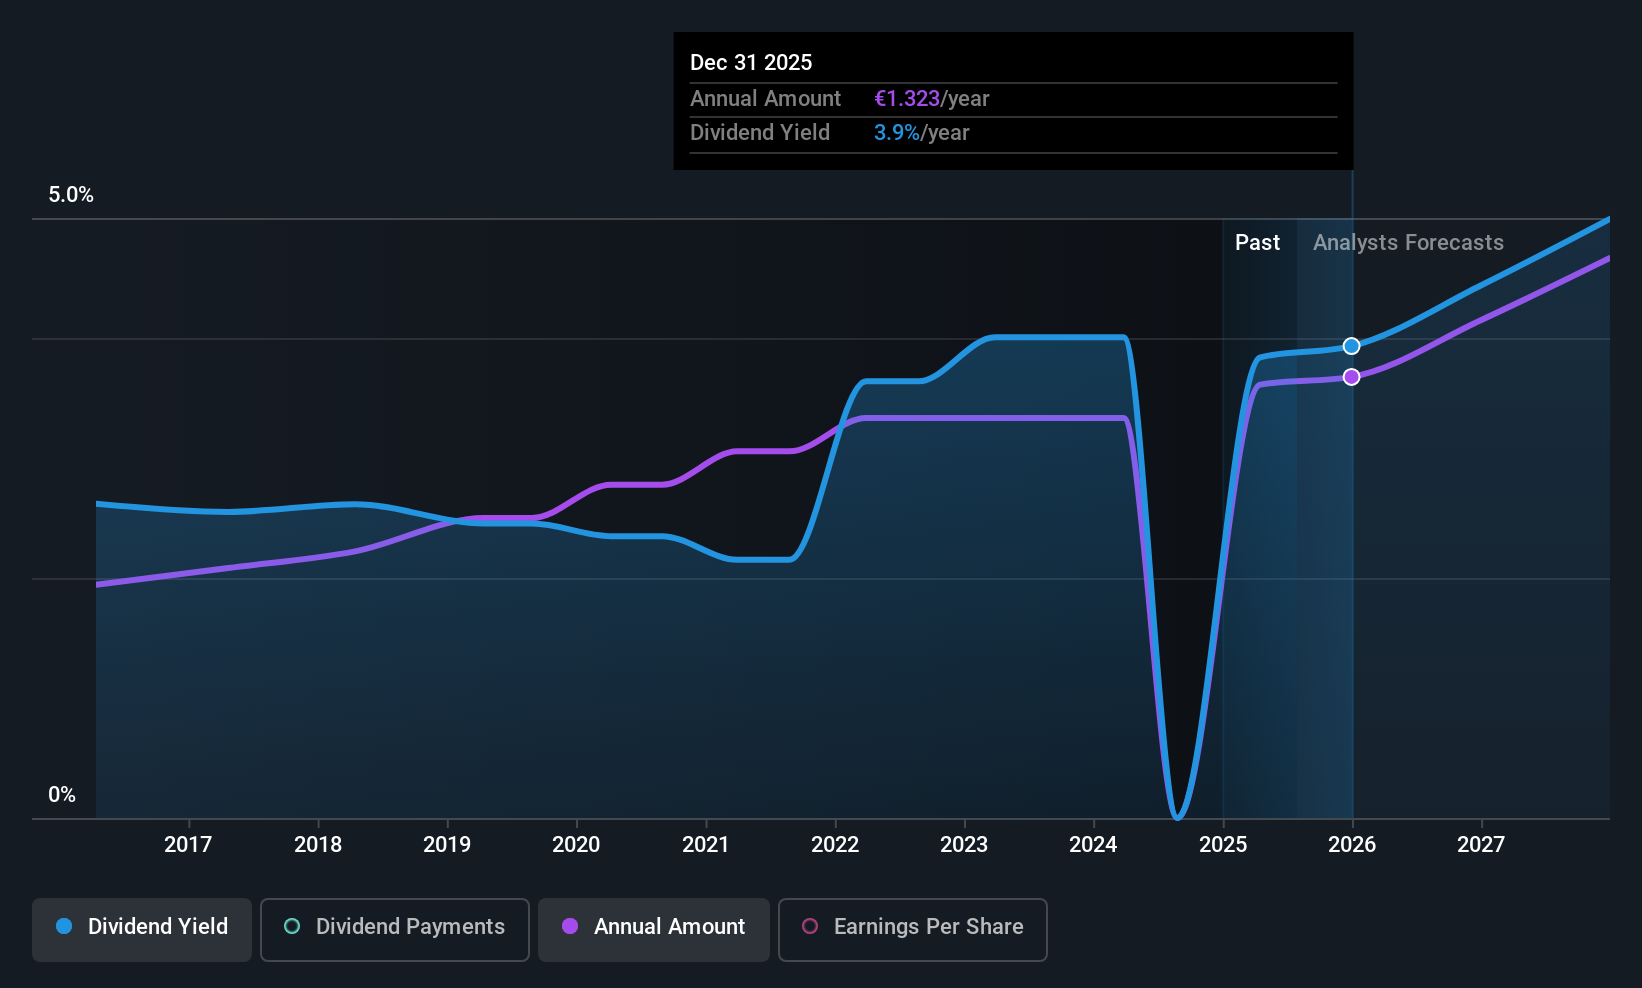The height and width of the screenshot is (988, 1642).
Task: Click the 0% y-axis label
Action: coord(62,795)
